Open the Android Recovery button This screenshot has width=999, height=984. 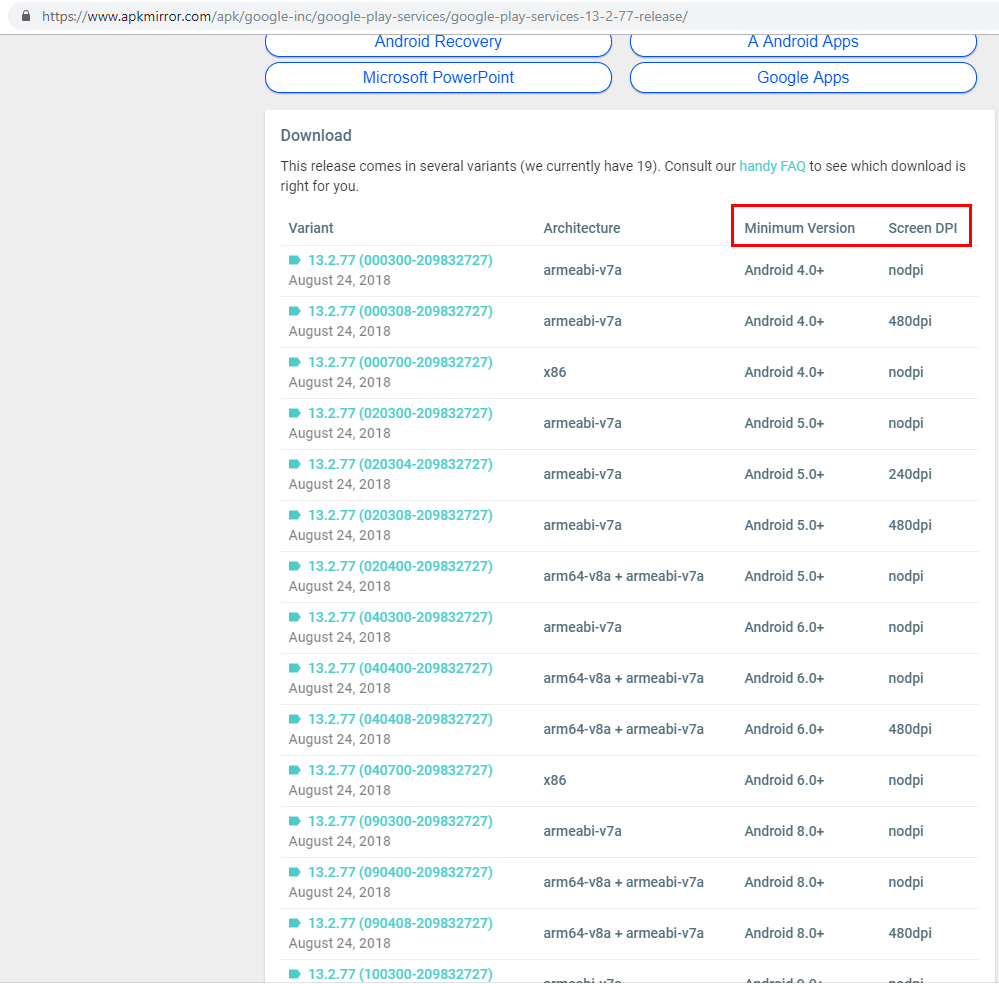click(x=438, y=42)
